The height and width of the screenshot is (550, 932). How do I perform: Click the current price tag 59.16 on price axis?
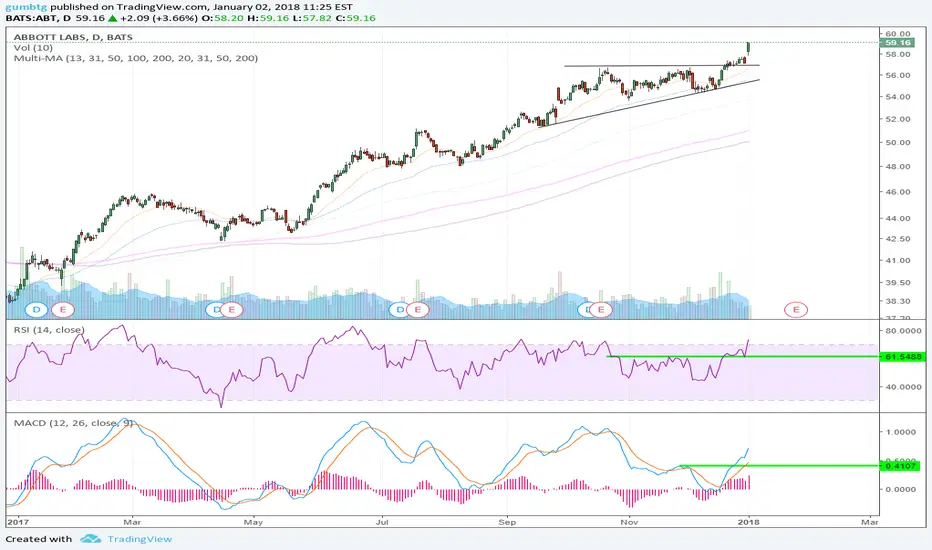click(898, 43)
